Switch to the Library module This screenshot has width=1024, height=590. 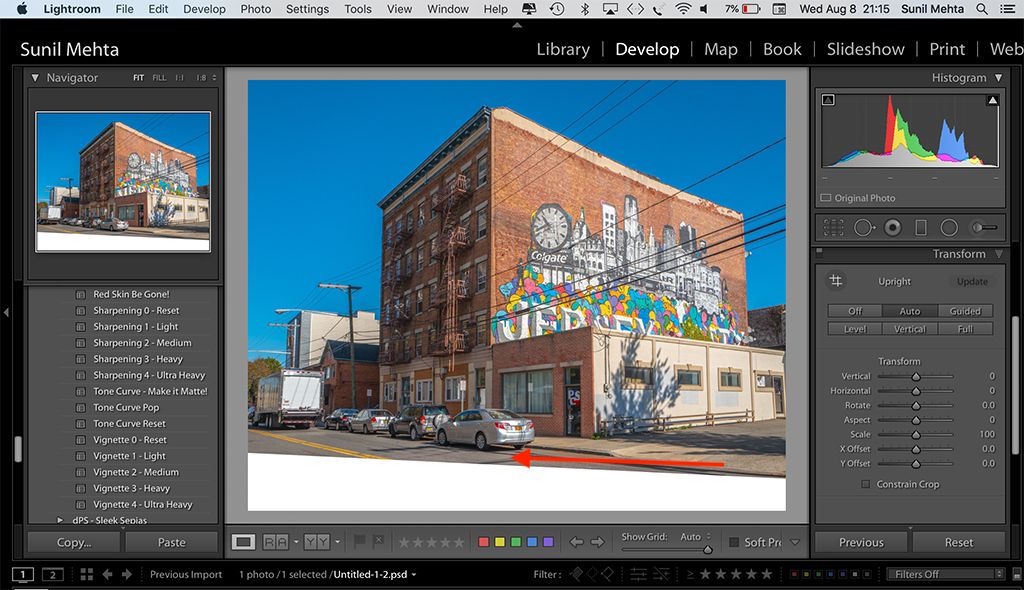click(x=565, y=49)
